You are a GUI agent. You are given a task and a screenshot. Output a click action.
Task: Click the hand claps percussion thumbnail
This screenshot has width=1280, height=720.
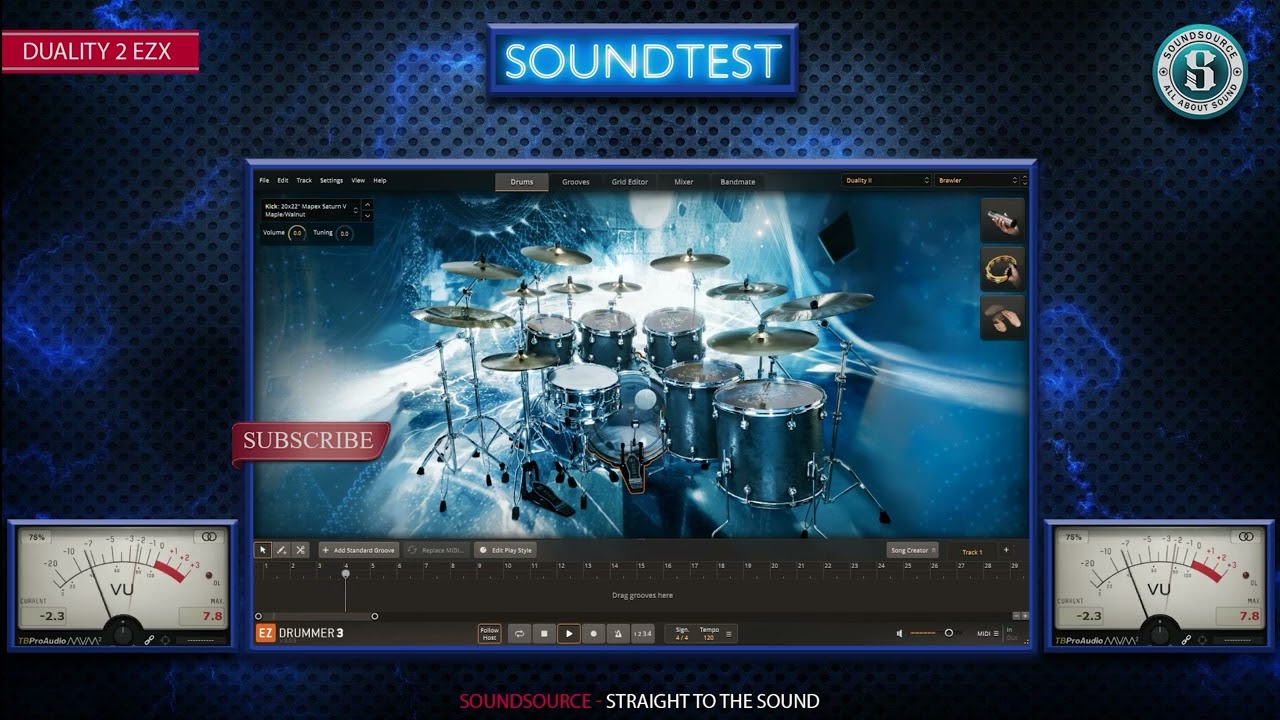click(1002, 318)
